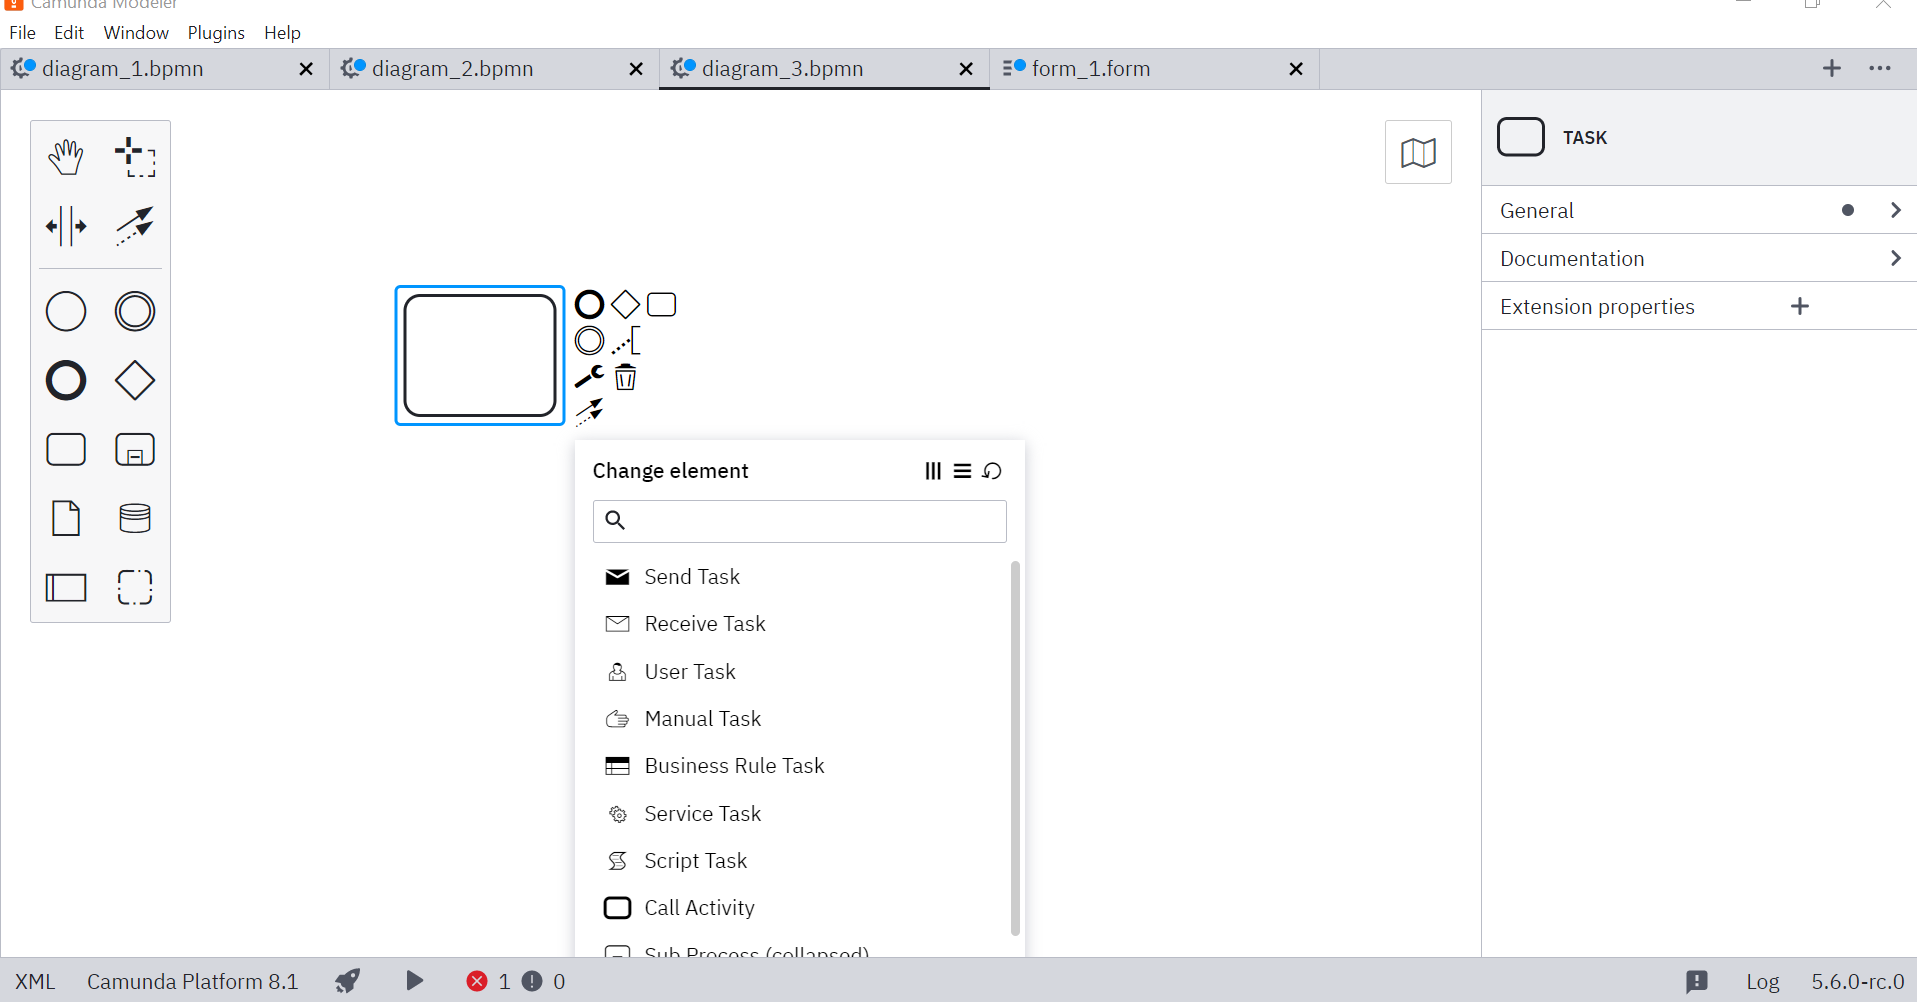Viewport: 1917px width, 1002px height.
Task: Append an End Event to the task
Action: (589, 304)
